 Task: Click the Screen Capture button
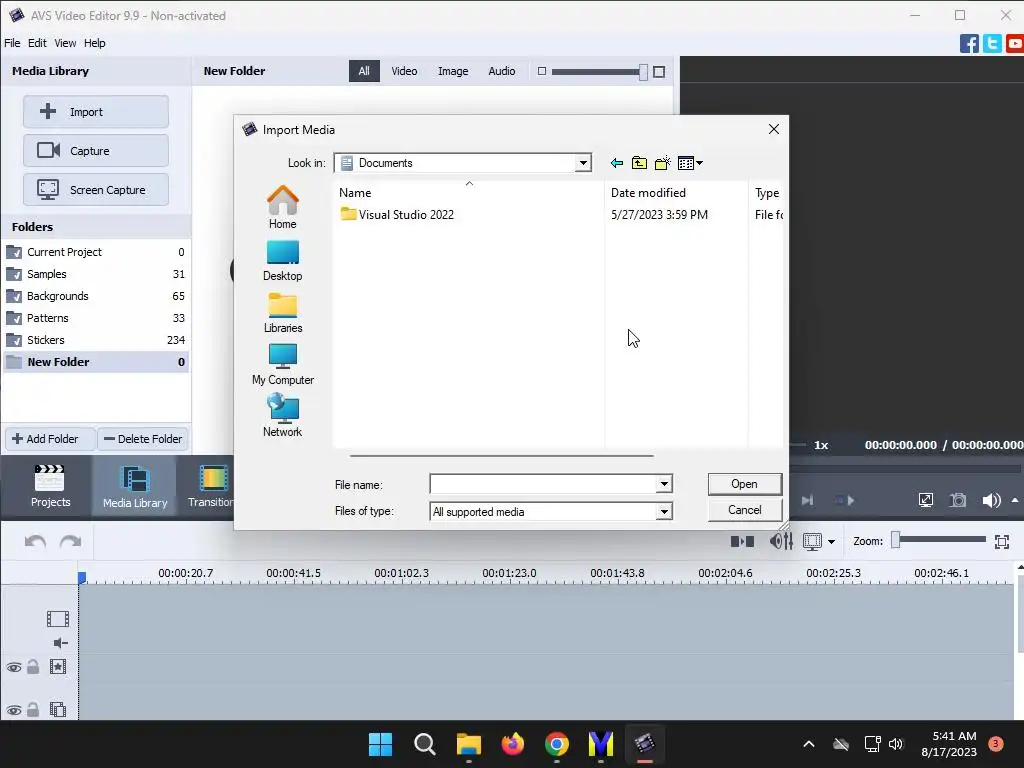pyautogui.click(x=96, y=190)
